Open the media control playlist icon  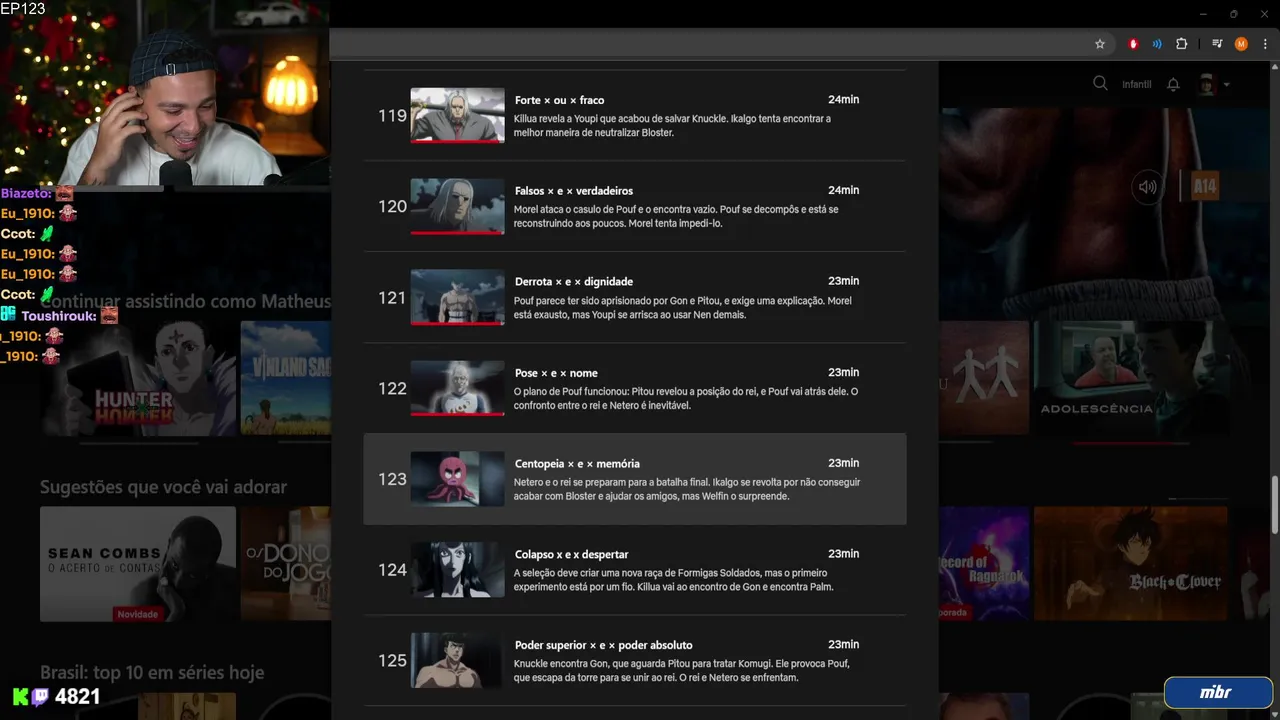[x=1217, y=44]
